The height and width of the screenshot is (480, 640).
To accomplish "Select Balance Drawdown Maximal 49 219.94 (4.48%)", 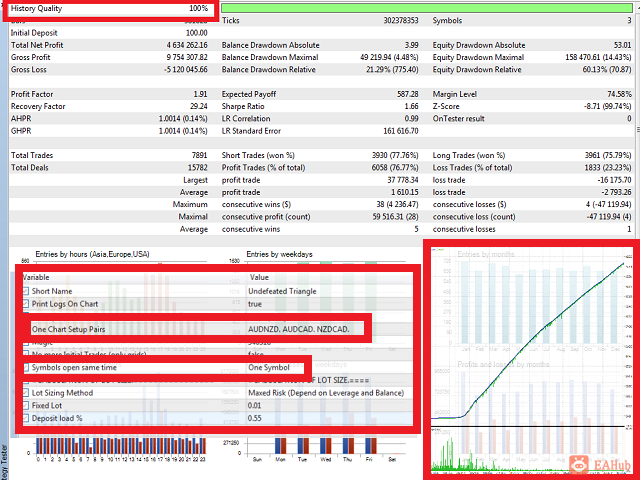I will [389, 57].
